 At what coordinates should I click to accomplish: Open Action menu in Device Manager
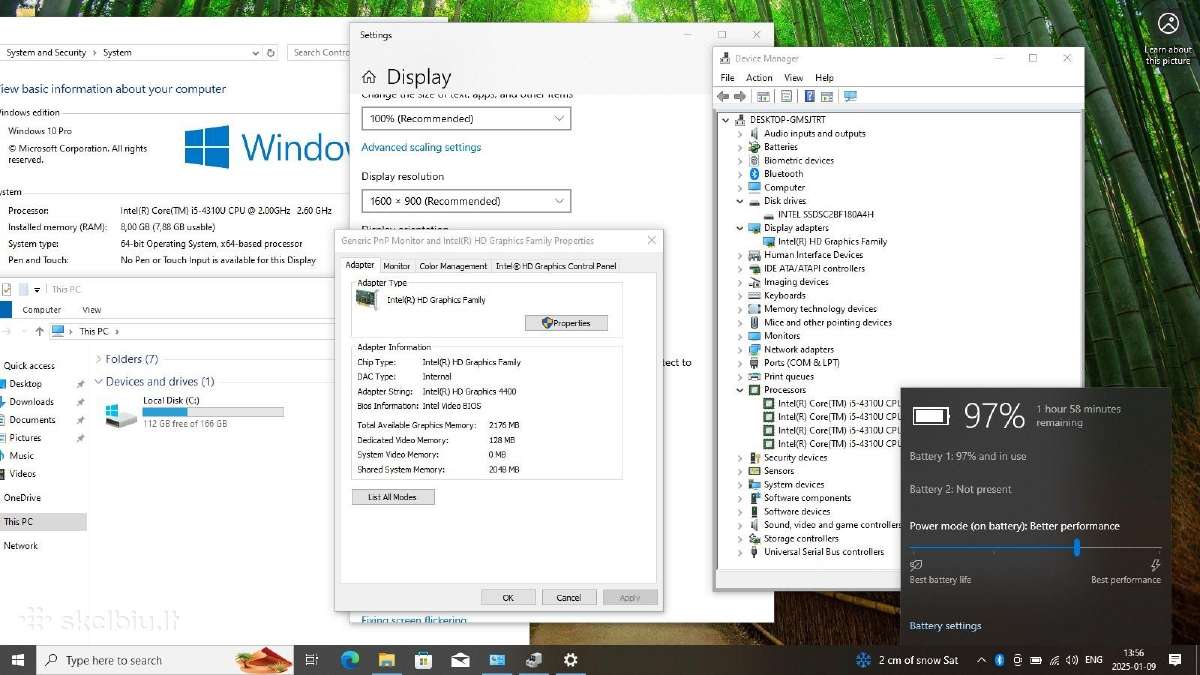click(759, 78)
